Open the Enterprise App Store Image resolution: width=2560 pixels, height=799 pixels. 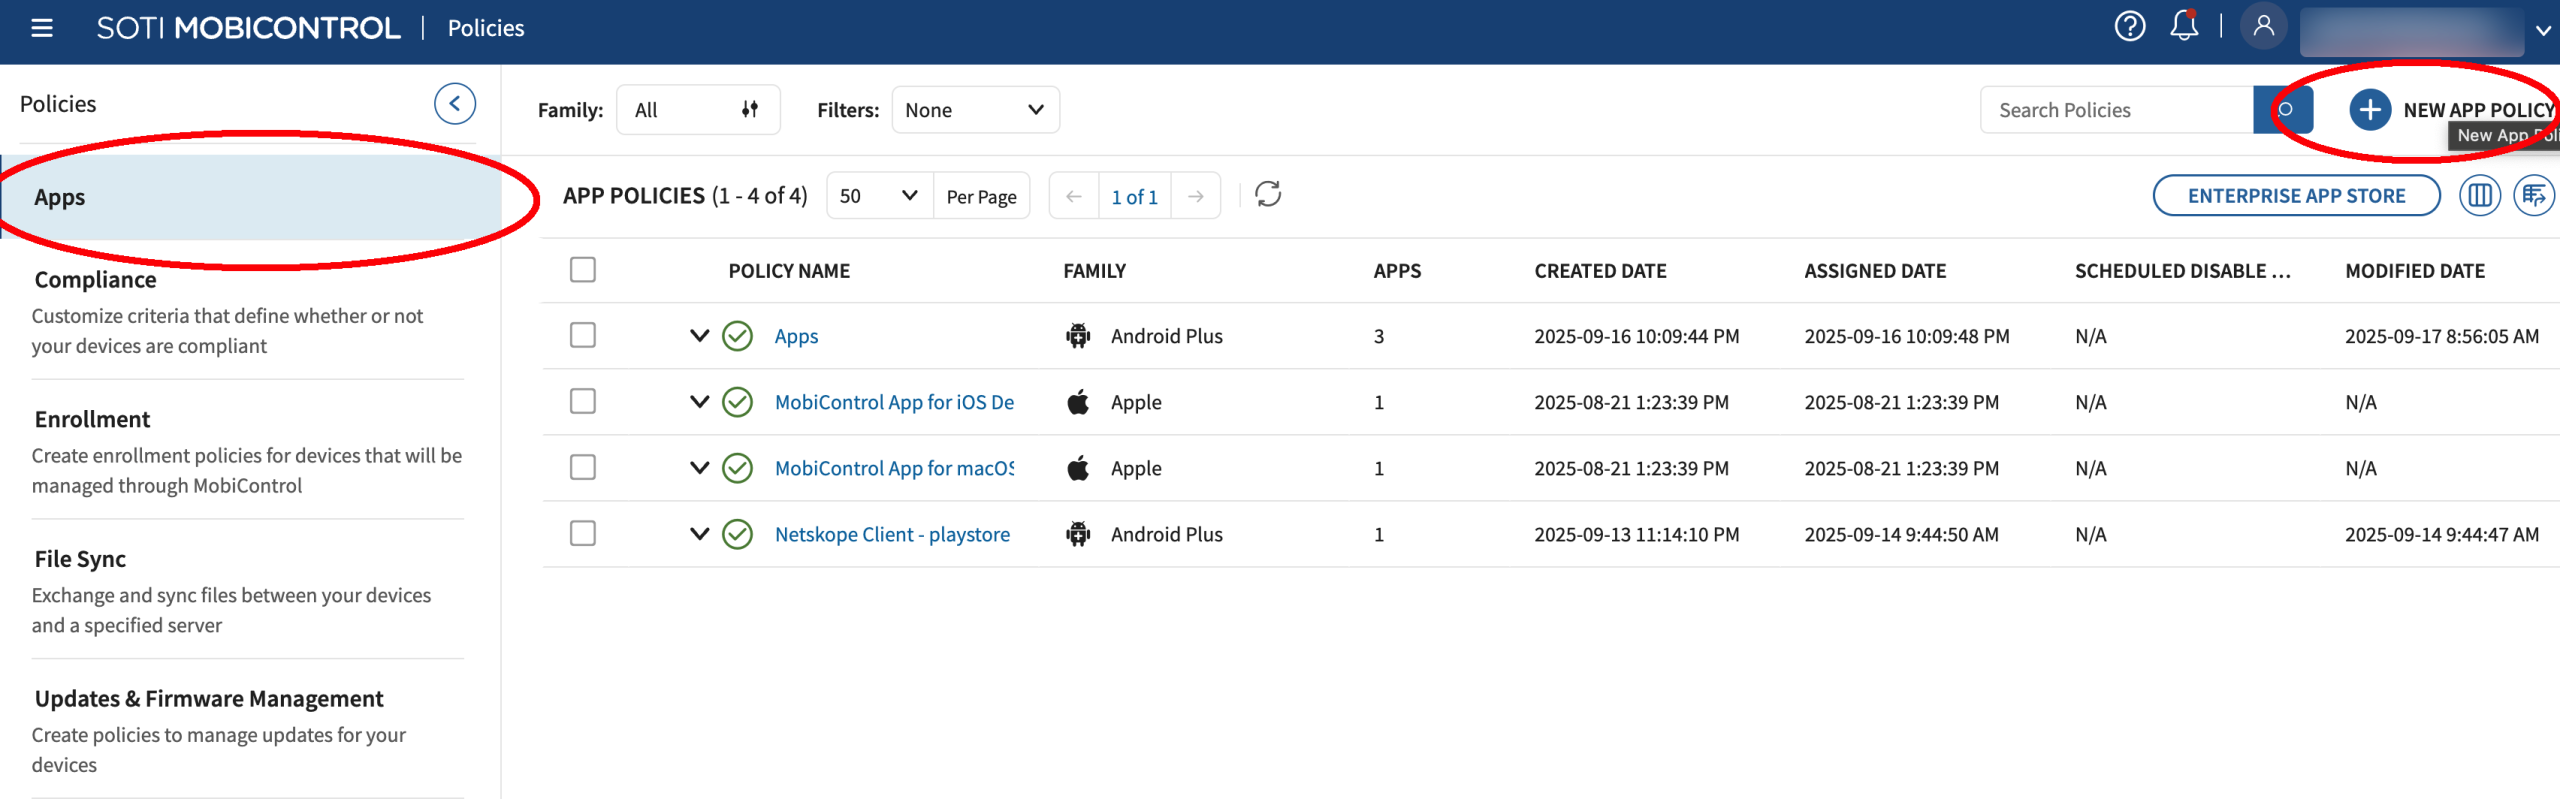pyautogui.click(x=2296, y=196)
